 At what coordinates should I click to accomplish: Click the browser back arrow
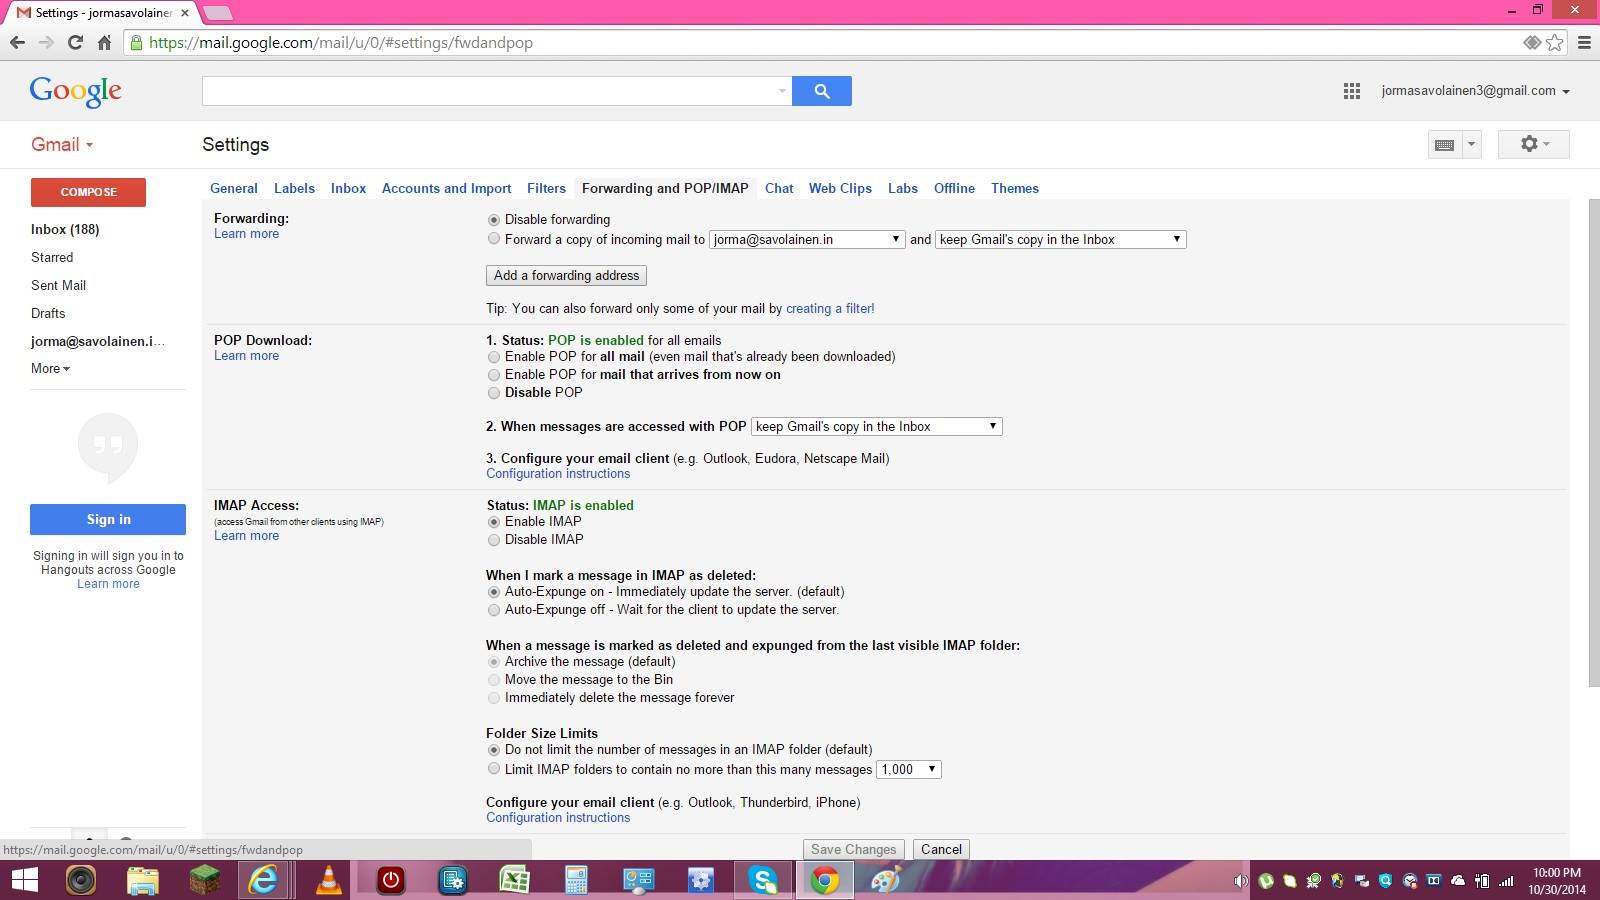click(17, 42)
